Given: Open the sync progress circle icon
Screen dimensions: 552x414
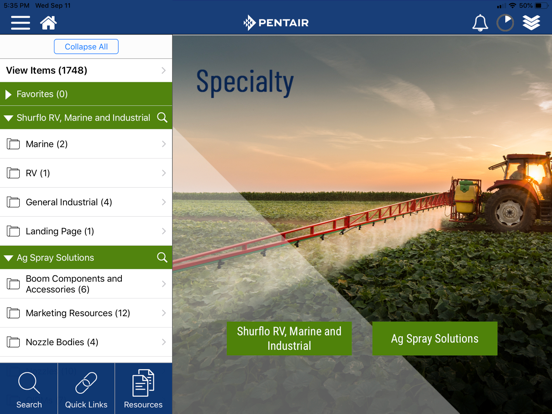Looking at the screenshot, I should click(505, 23).
